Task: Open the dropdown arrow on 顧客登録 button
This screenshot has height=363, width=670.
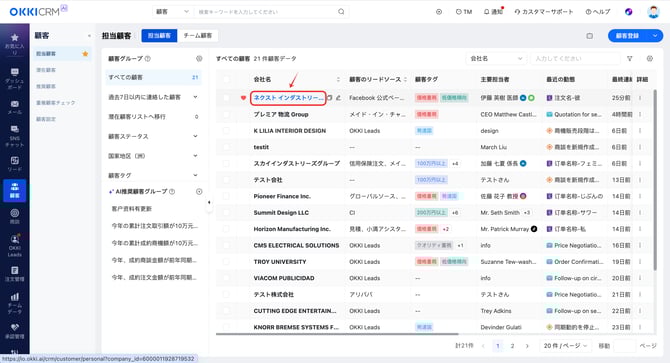Action: click(x=655, y=36)
